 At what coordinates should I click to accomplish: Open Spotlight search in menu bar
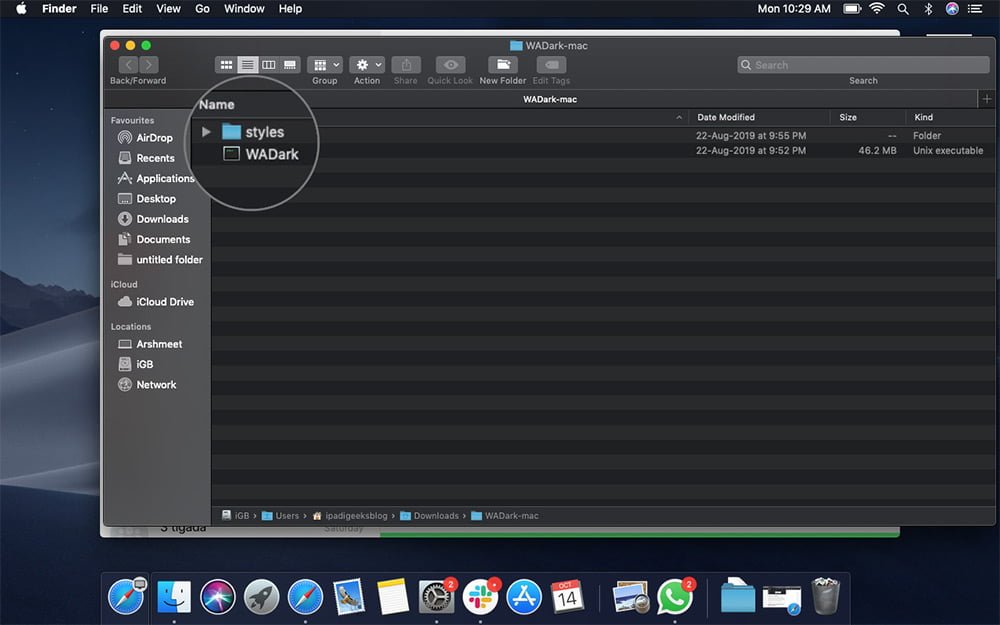click(903, 8)
